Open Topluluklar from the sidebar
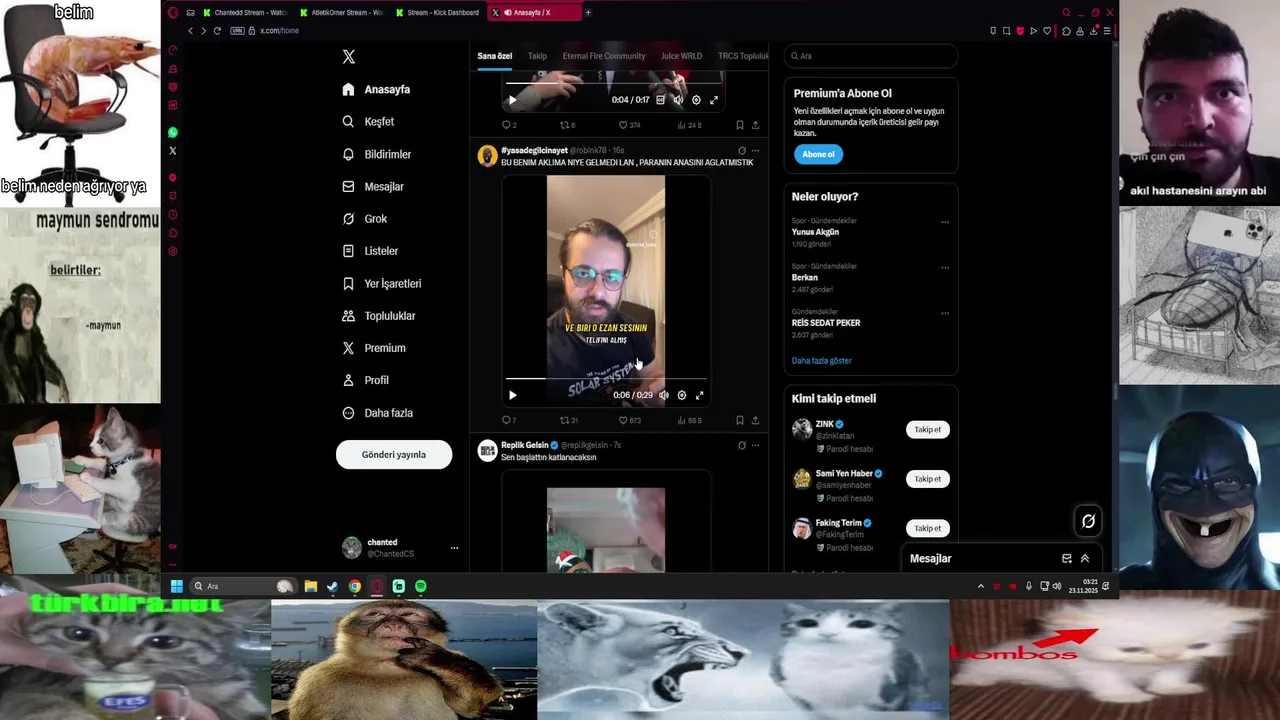The image size is (1280, 720). pyautogui.click(x=379, y=316)
